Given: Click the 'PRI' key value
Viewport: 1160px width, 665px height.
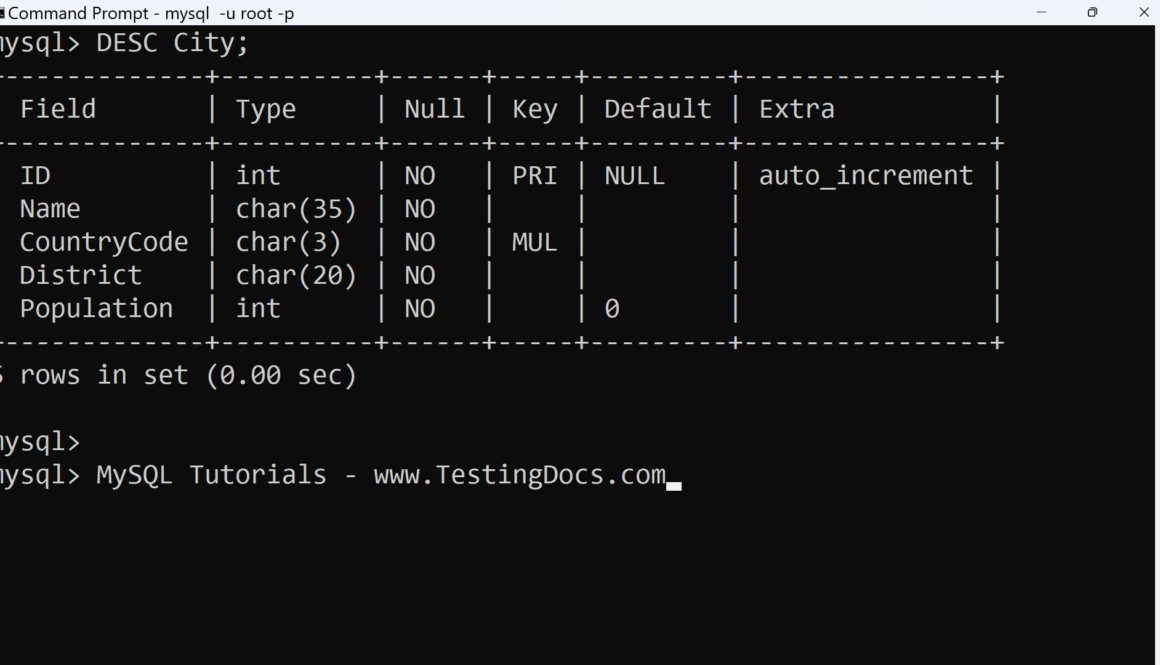Looking at the screenshot, I should (534, 176).
